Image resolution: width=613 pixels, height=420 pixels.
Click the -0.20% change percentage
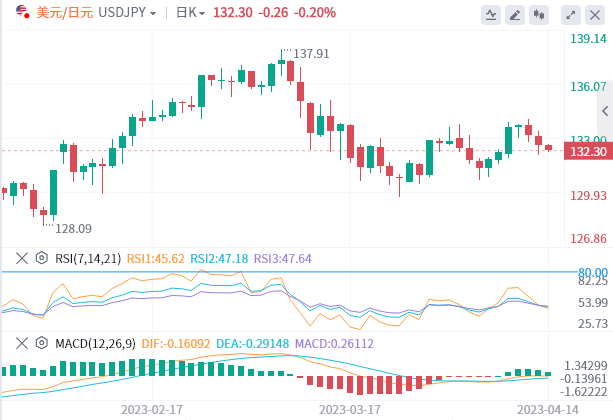click(x=315, y=13)
